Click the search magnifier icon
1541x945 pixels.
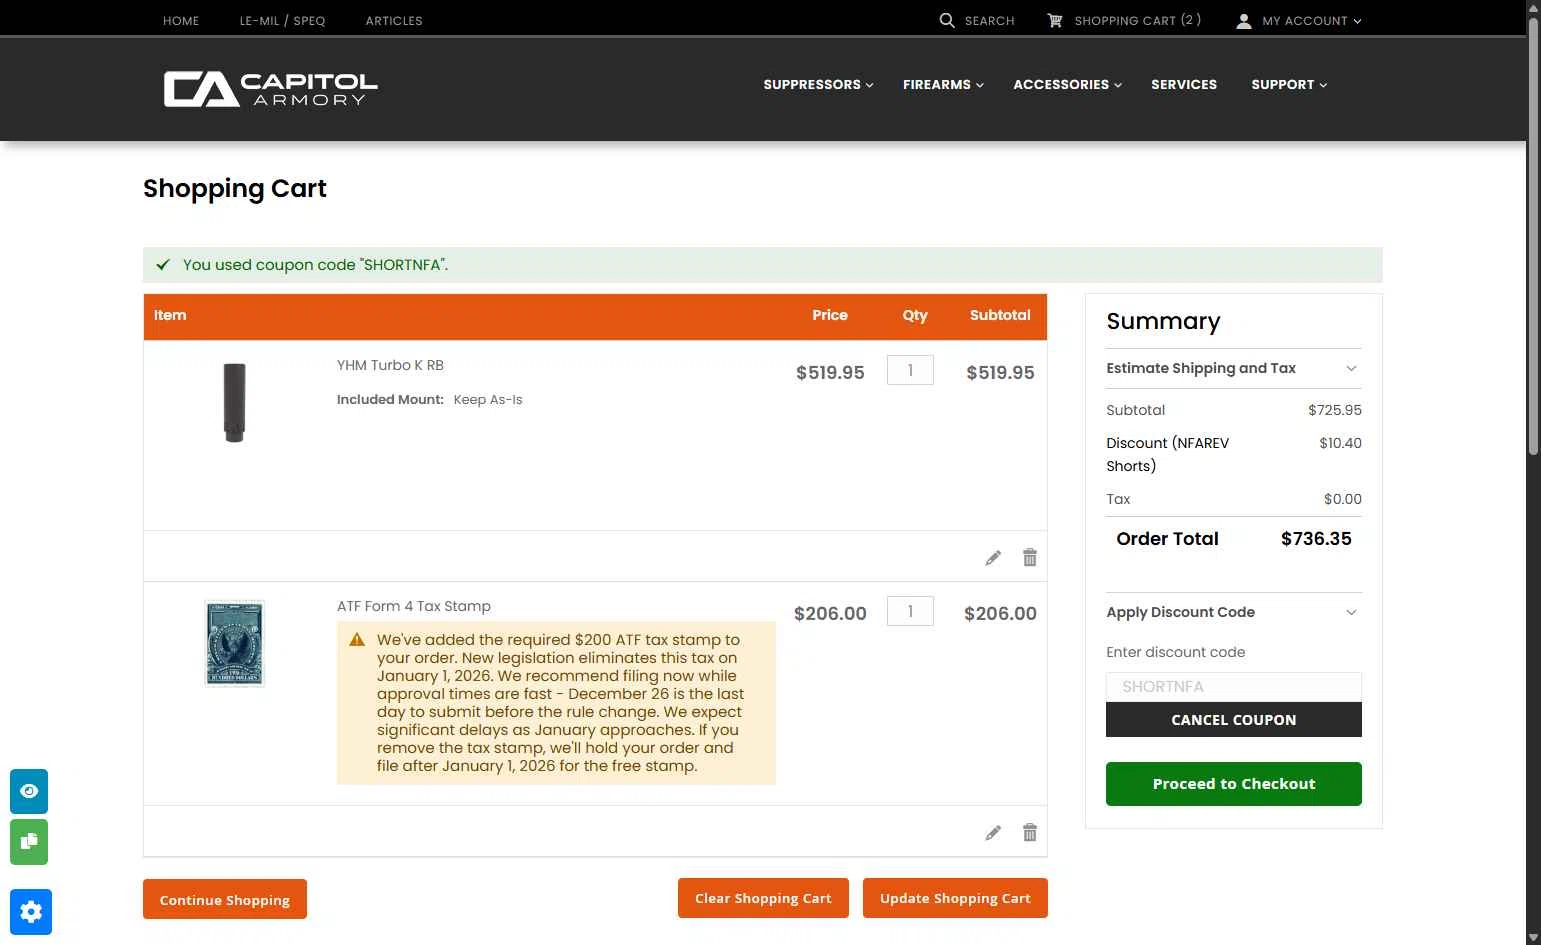[947, 20]
